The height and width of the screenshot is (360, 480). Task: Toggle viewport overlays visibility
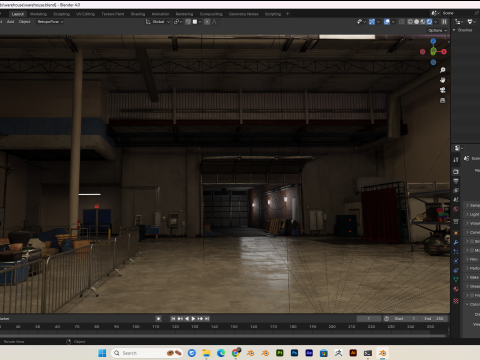(387, 22)
